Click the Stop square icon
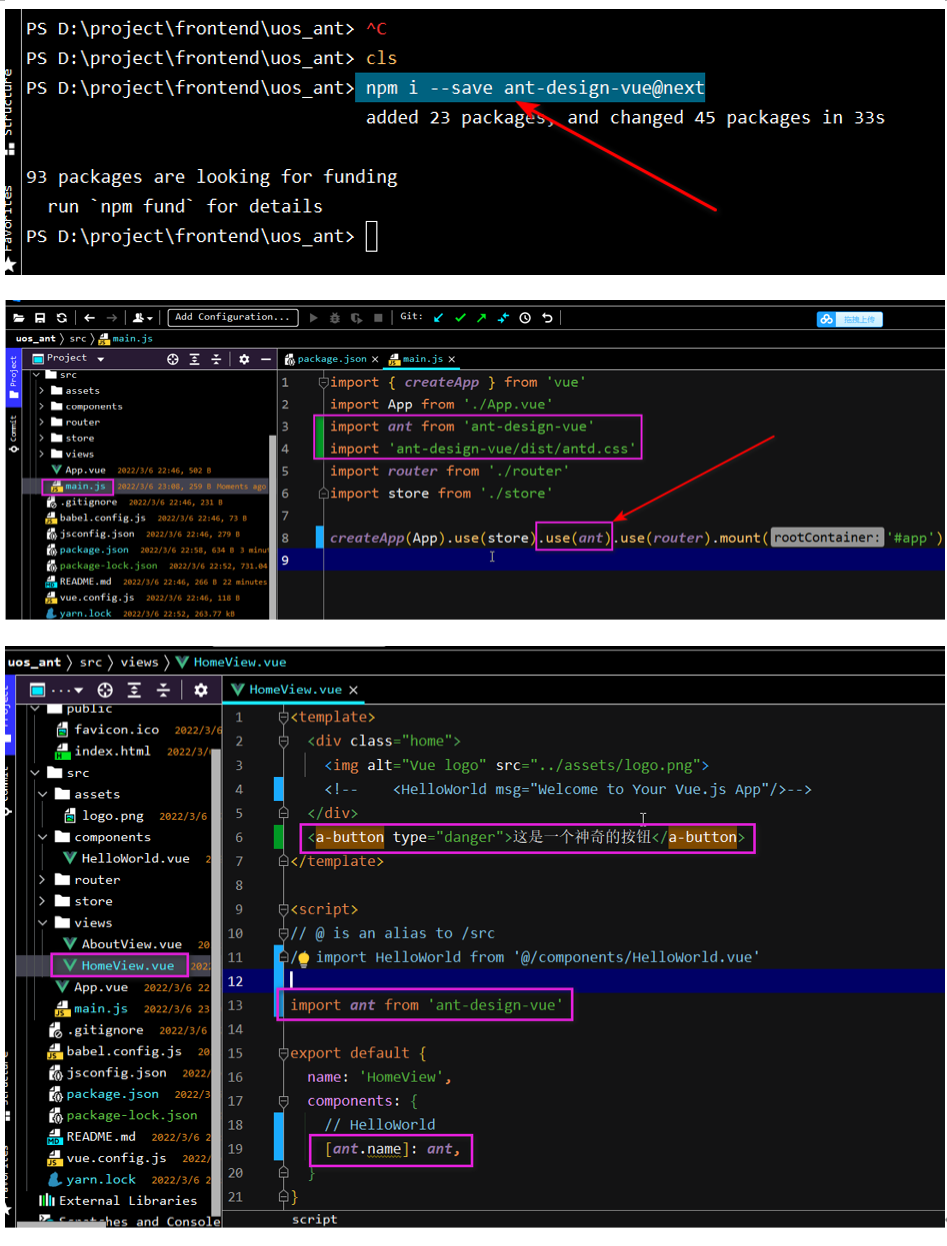 (x=378, y=317)
